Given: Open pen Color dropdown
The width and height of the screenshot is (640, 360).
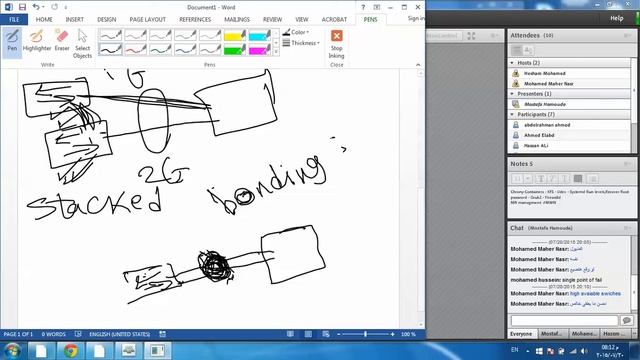Looking at the screenshot, I should (x=296, y=32).
